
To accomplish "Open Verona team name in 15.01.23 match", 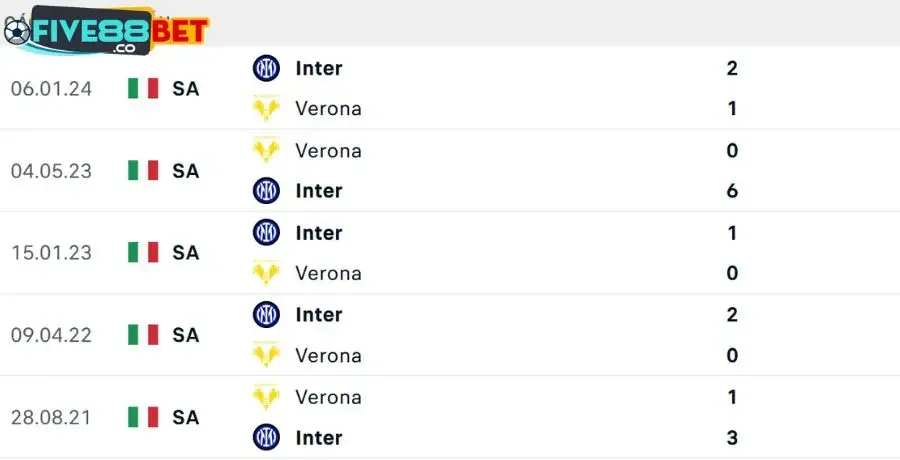I will point(328,273).
